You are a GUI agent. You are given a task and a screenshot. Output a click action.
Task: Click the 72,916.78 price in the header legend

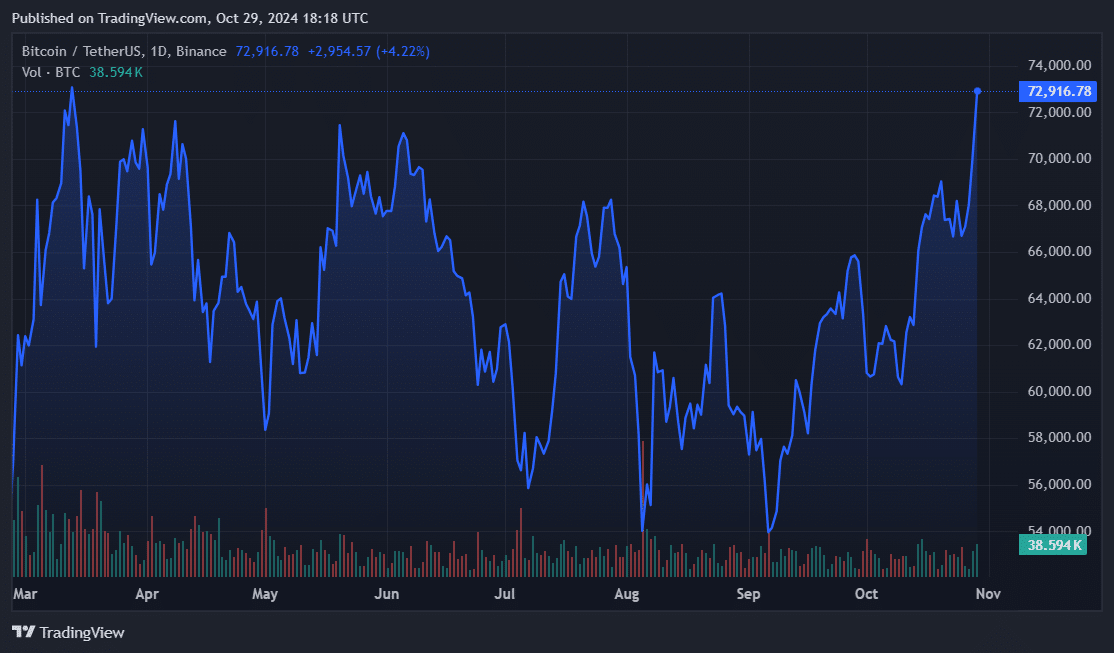pyautogui.click(x=267, y=51)
